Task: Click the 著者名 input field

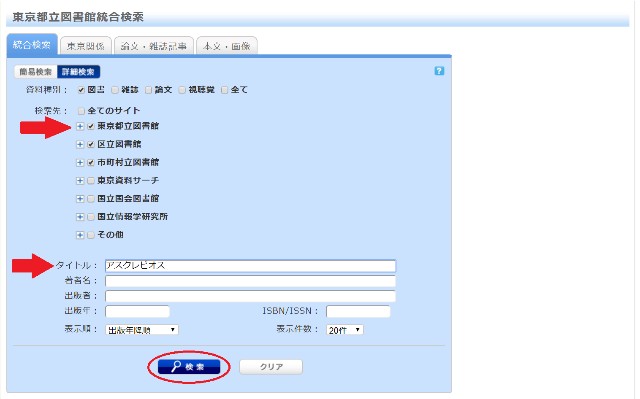Action: pos(250,281)
